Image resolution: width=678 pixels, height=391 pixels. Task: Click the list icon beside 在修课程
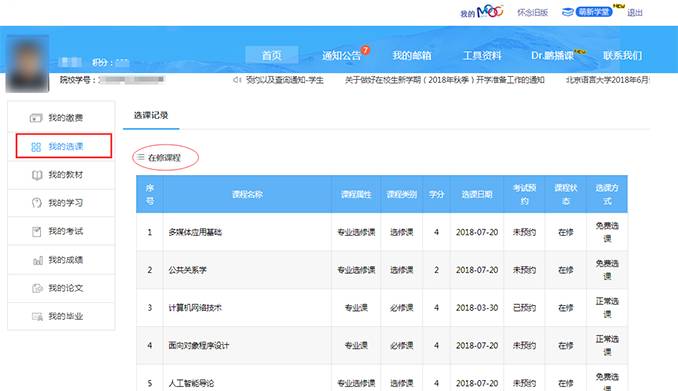(141, 157)
